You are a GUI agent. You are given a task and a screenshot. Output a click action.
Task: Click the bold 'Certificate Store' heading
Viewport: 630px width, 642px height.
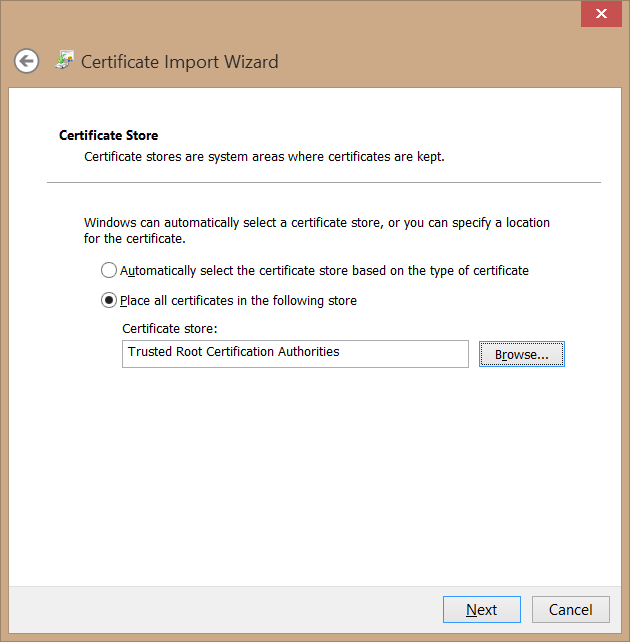tap(109, 135)
